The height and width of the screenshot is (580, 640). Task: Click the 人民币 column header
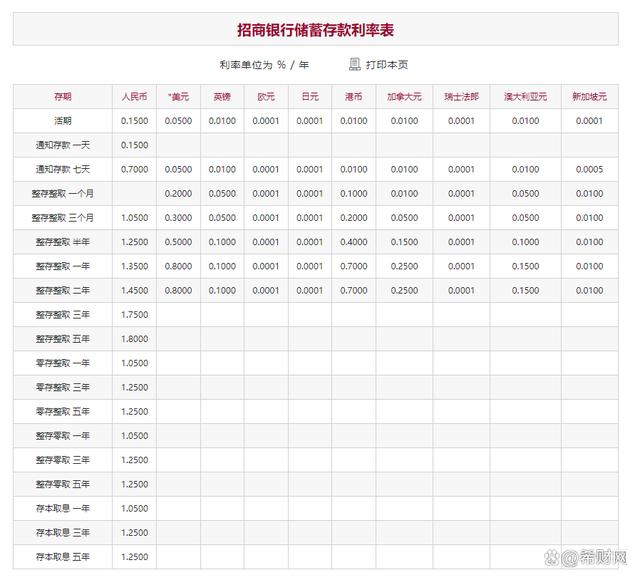pos(134,97)
